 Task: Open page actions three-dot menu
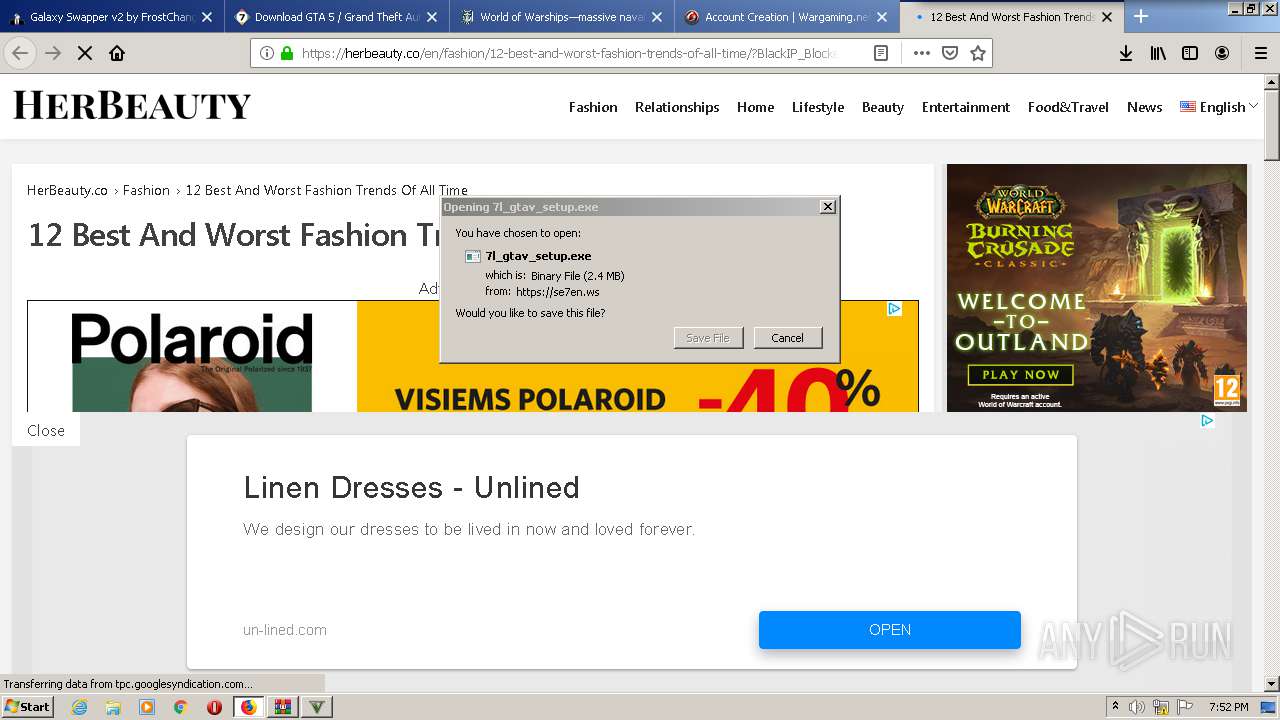[x=921, y=53]
